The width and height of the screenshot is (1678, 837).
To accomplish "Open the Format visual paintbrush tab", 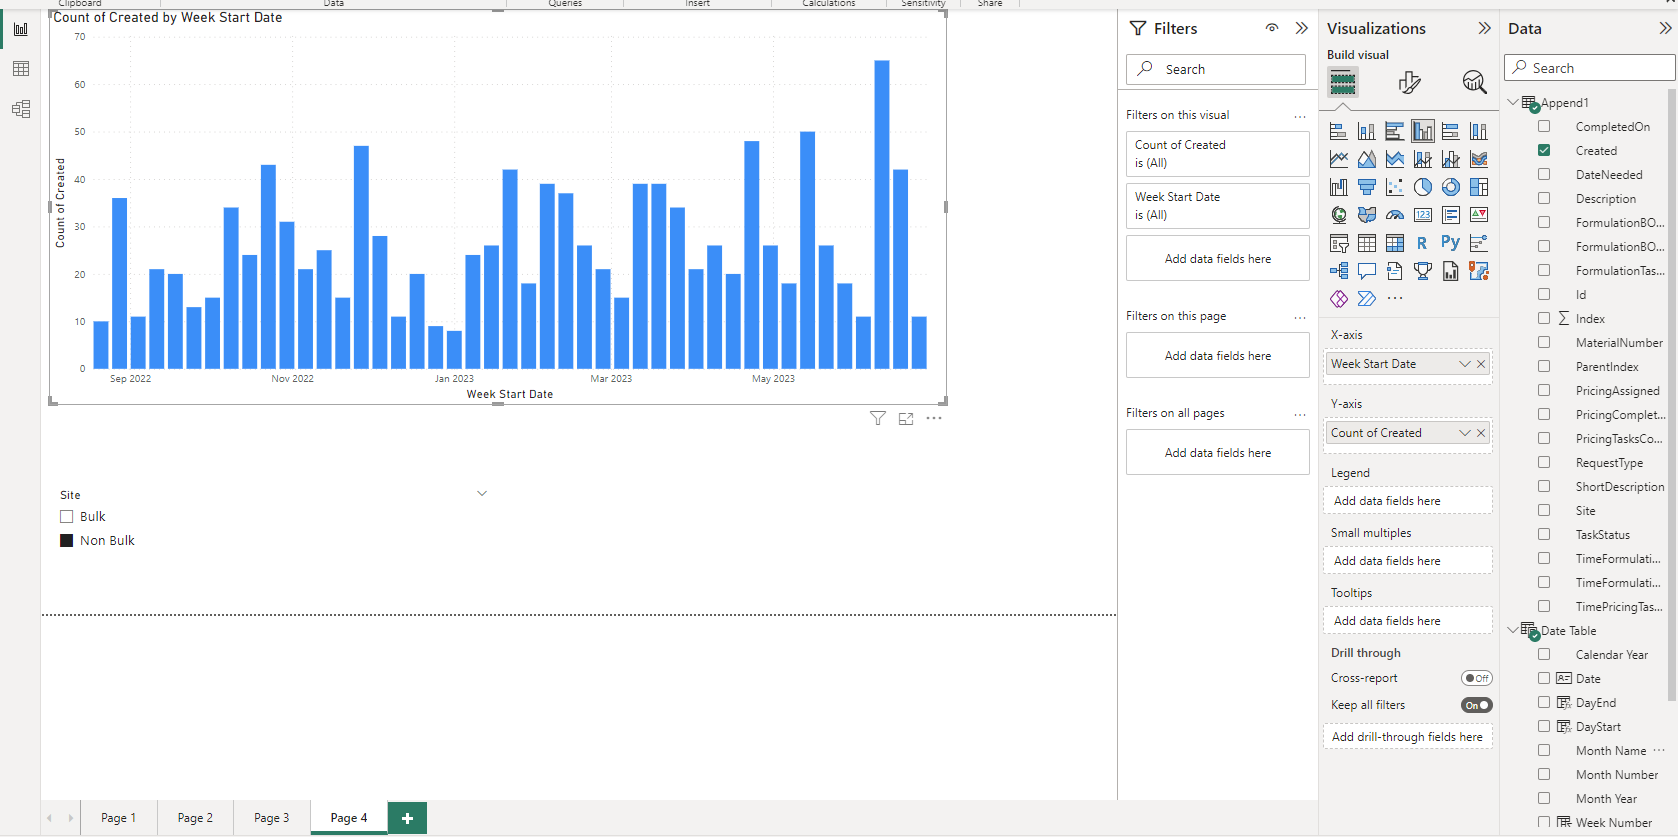I will click(x=1409, y=82).
